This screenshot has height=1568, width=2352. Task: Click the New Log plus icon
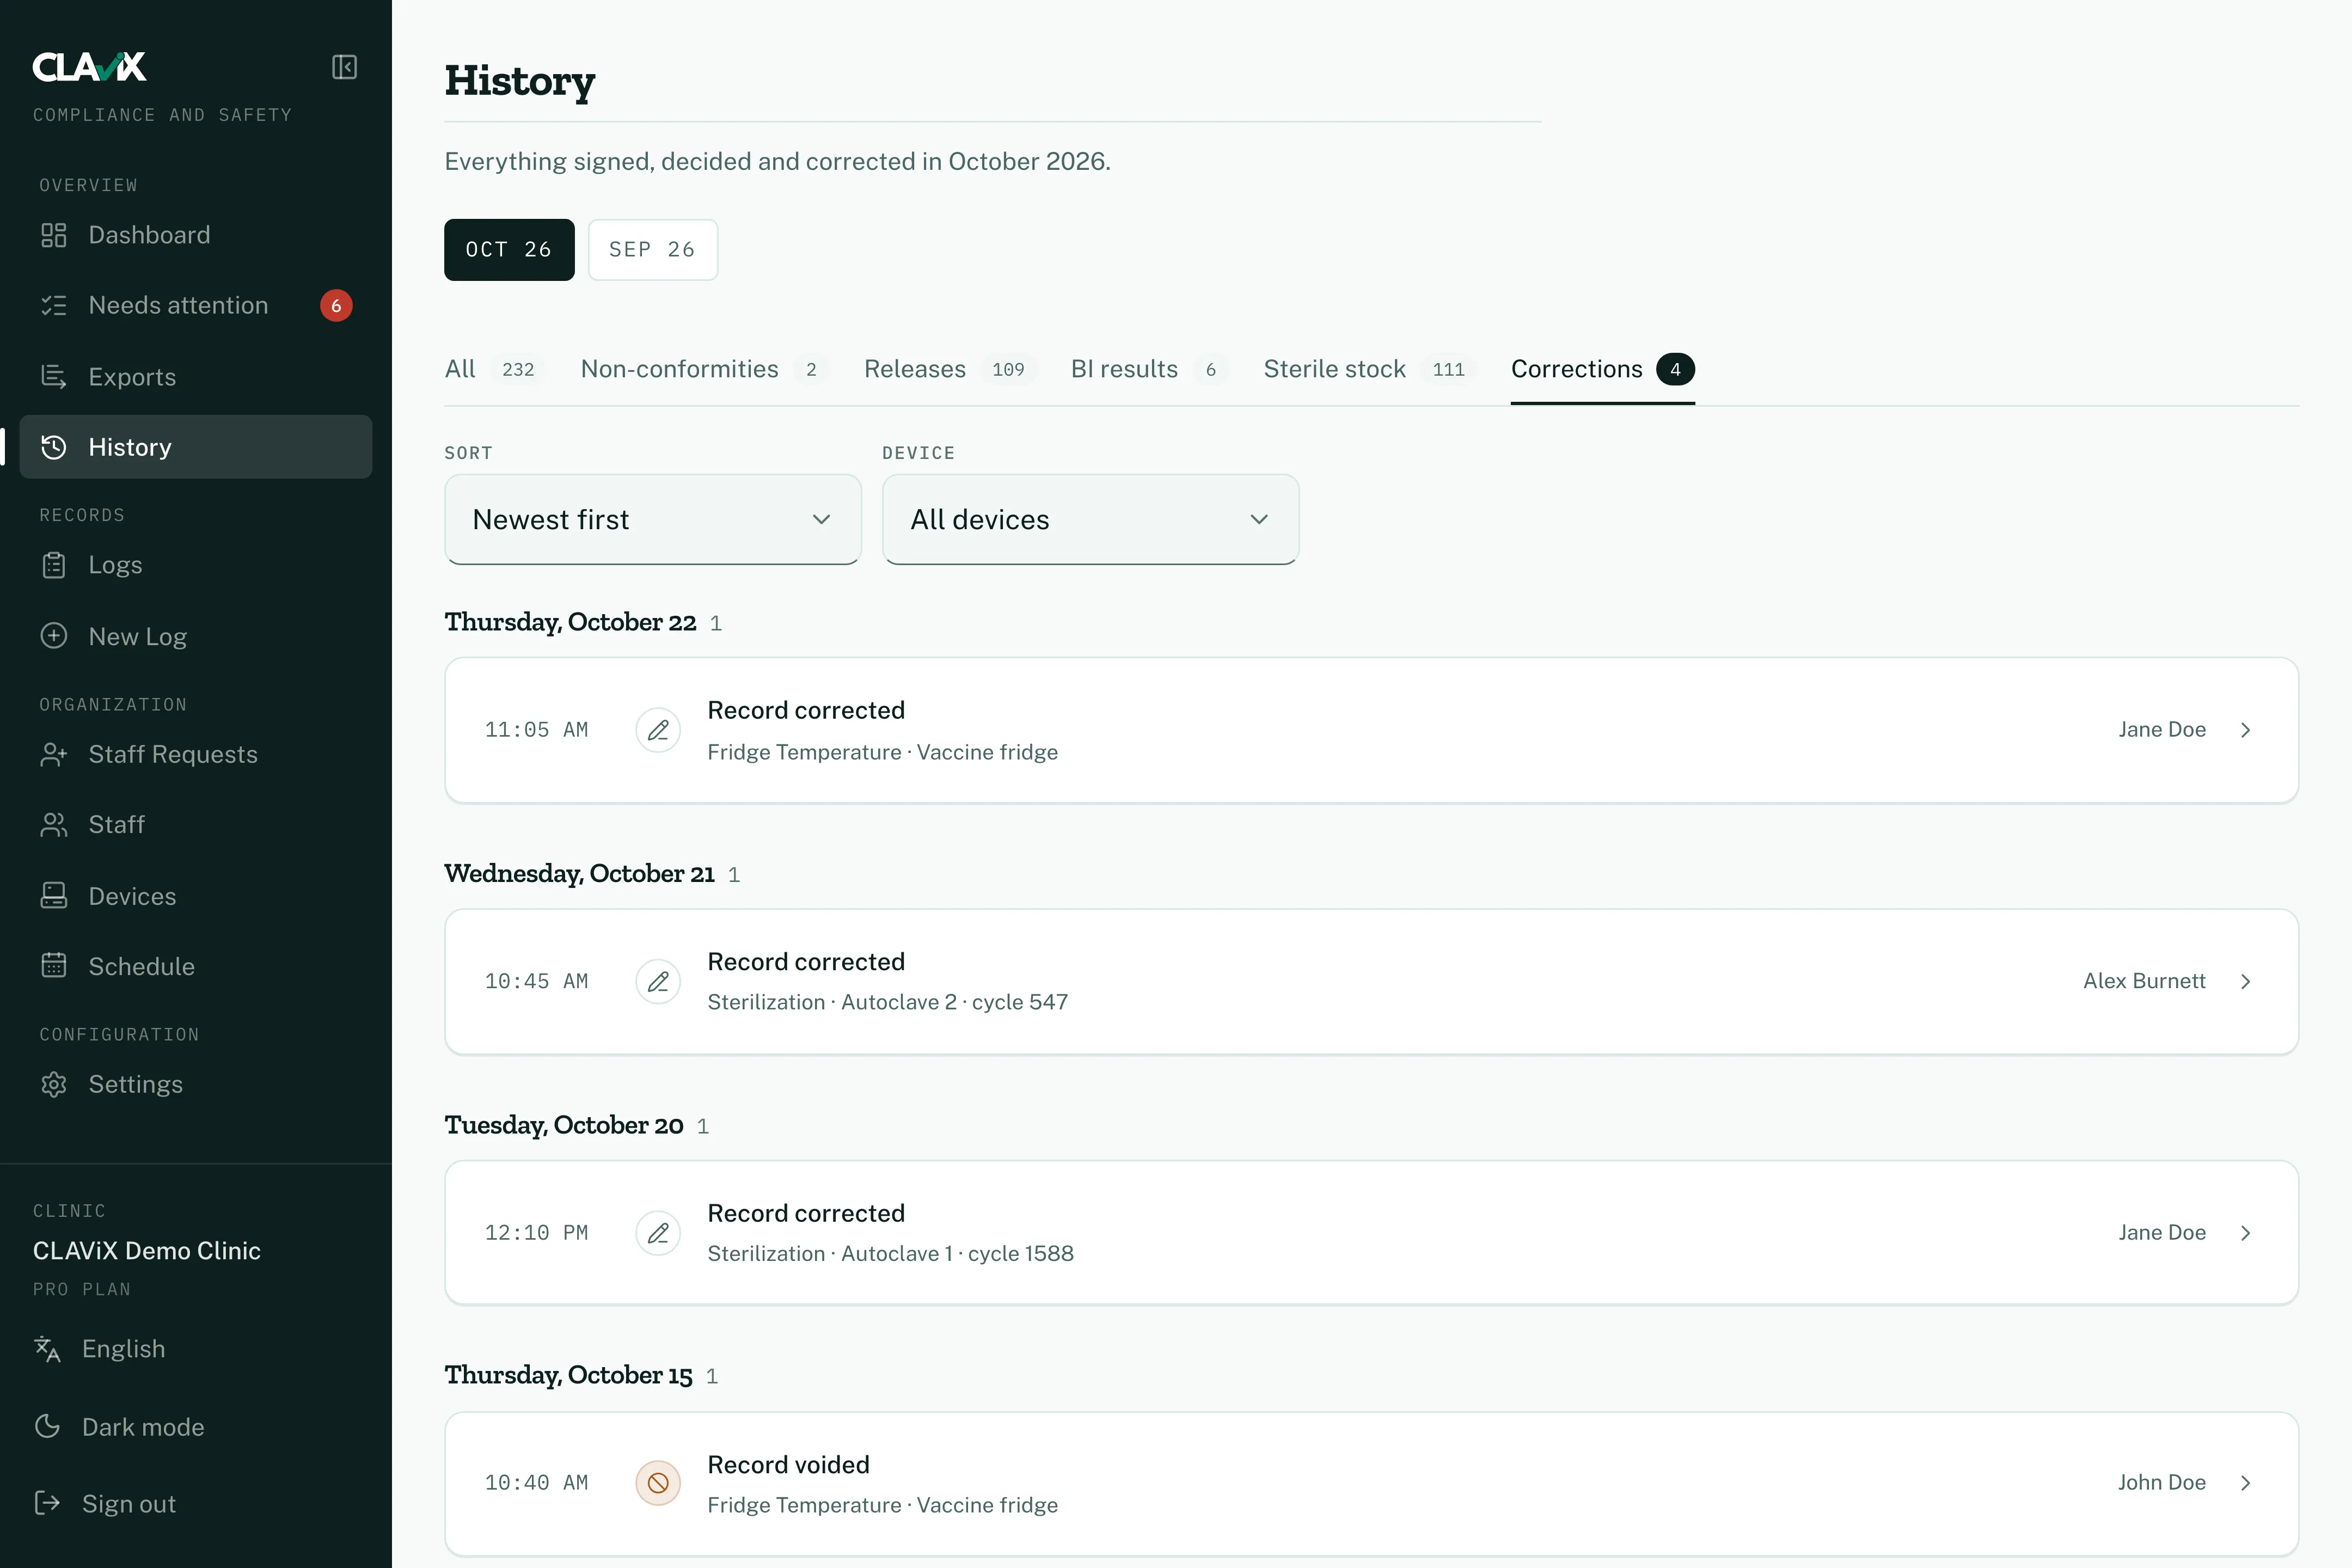coord(54,636)
